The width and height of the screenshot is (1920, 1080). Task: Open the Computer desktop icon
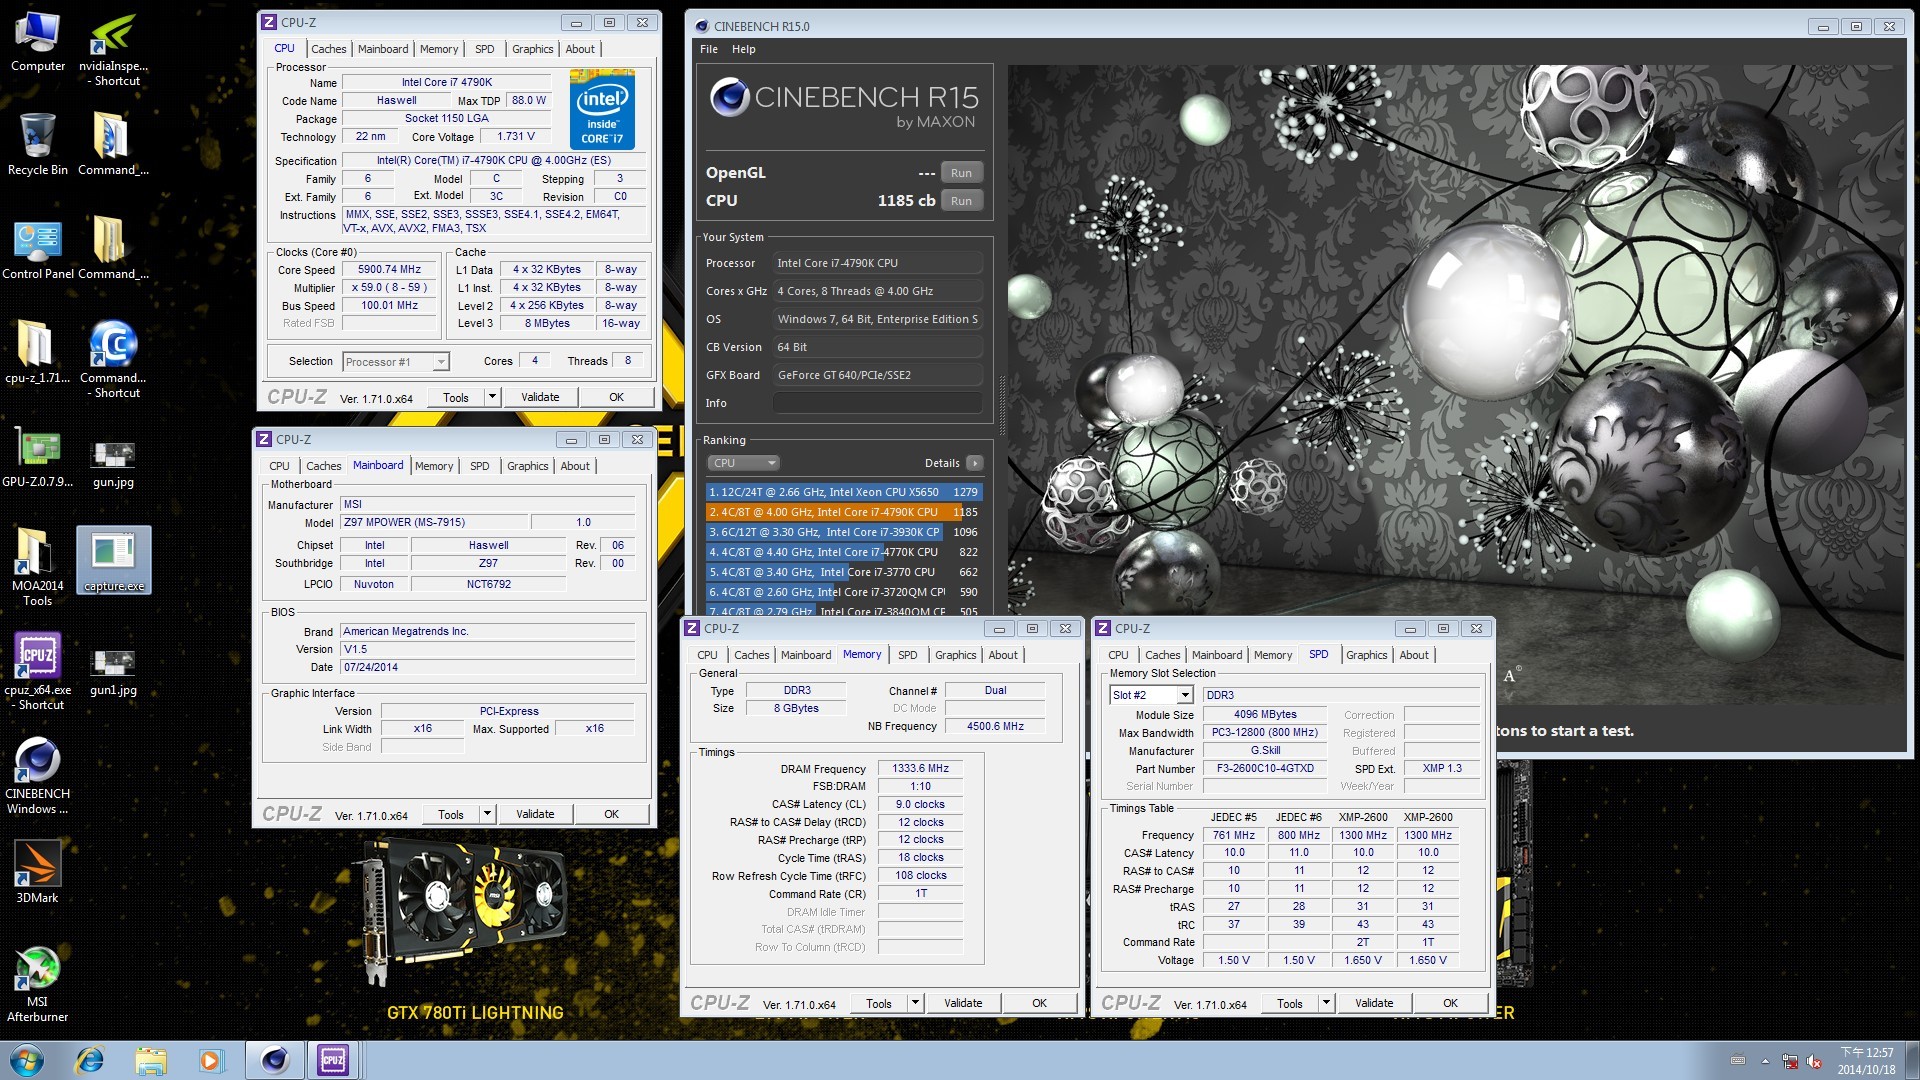tap(38, 42)
